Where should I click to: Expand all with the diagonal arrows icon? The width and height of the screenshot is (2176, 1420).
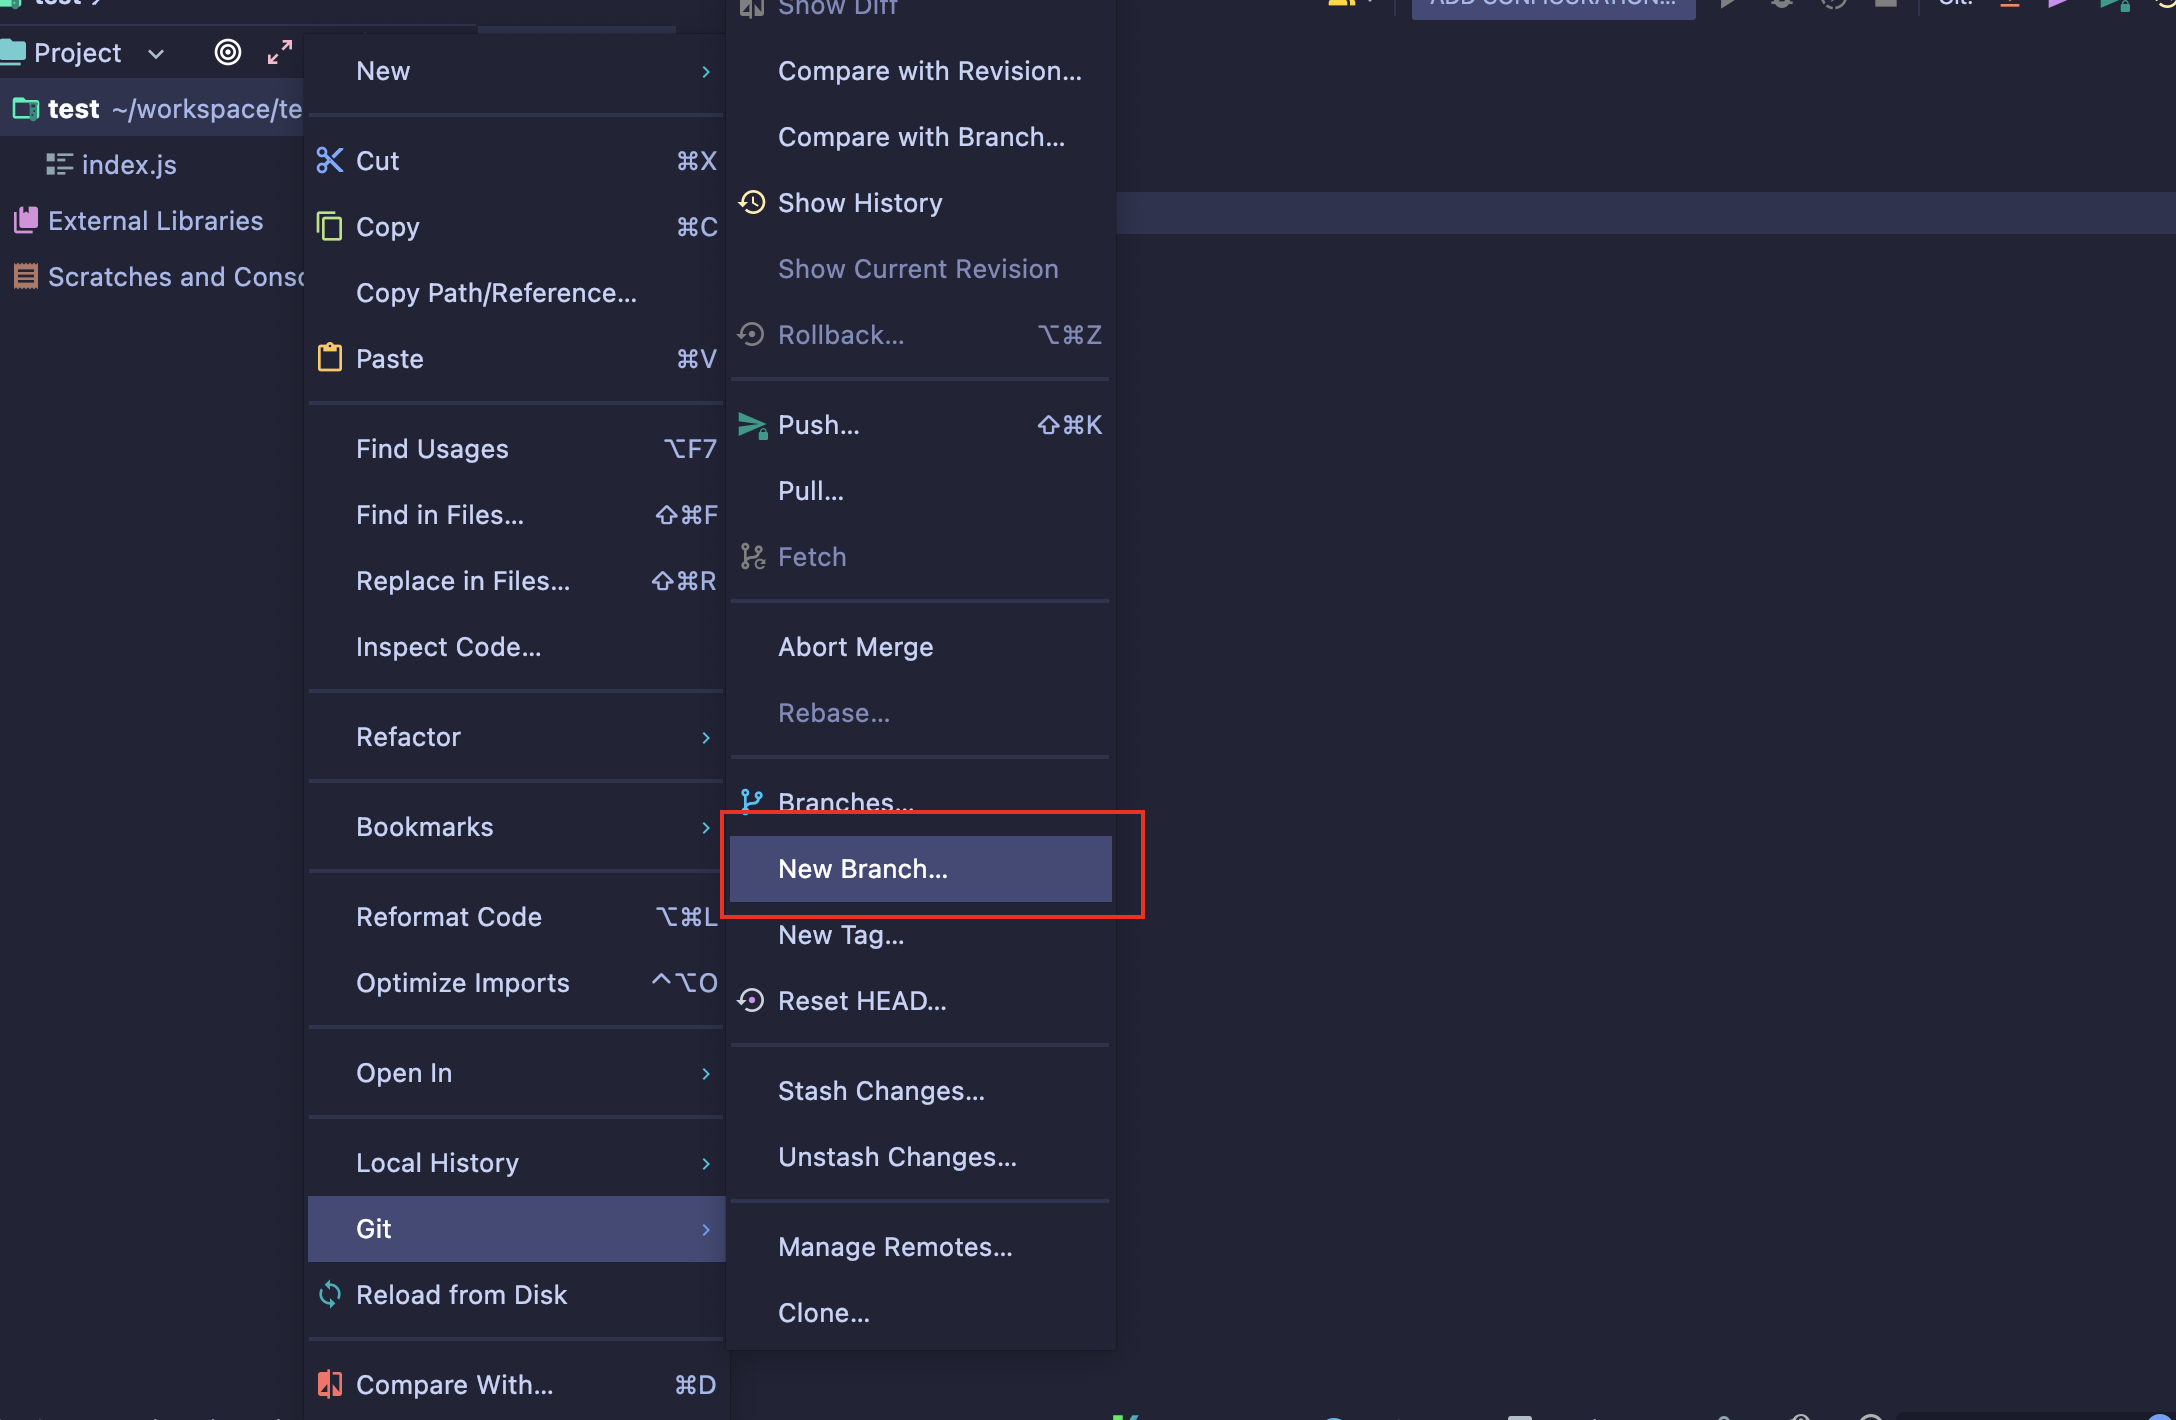point(280,52)
